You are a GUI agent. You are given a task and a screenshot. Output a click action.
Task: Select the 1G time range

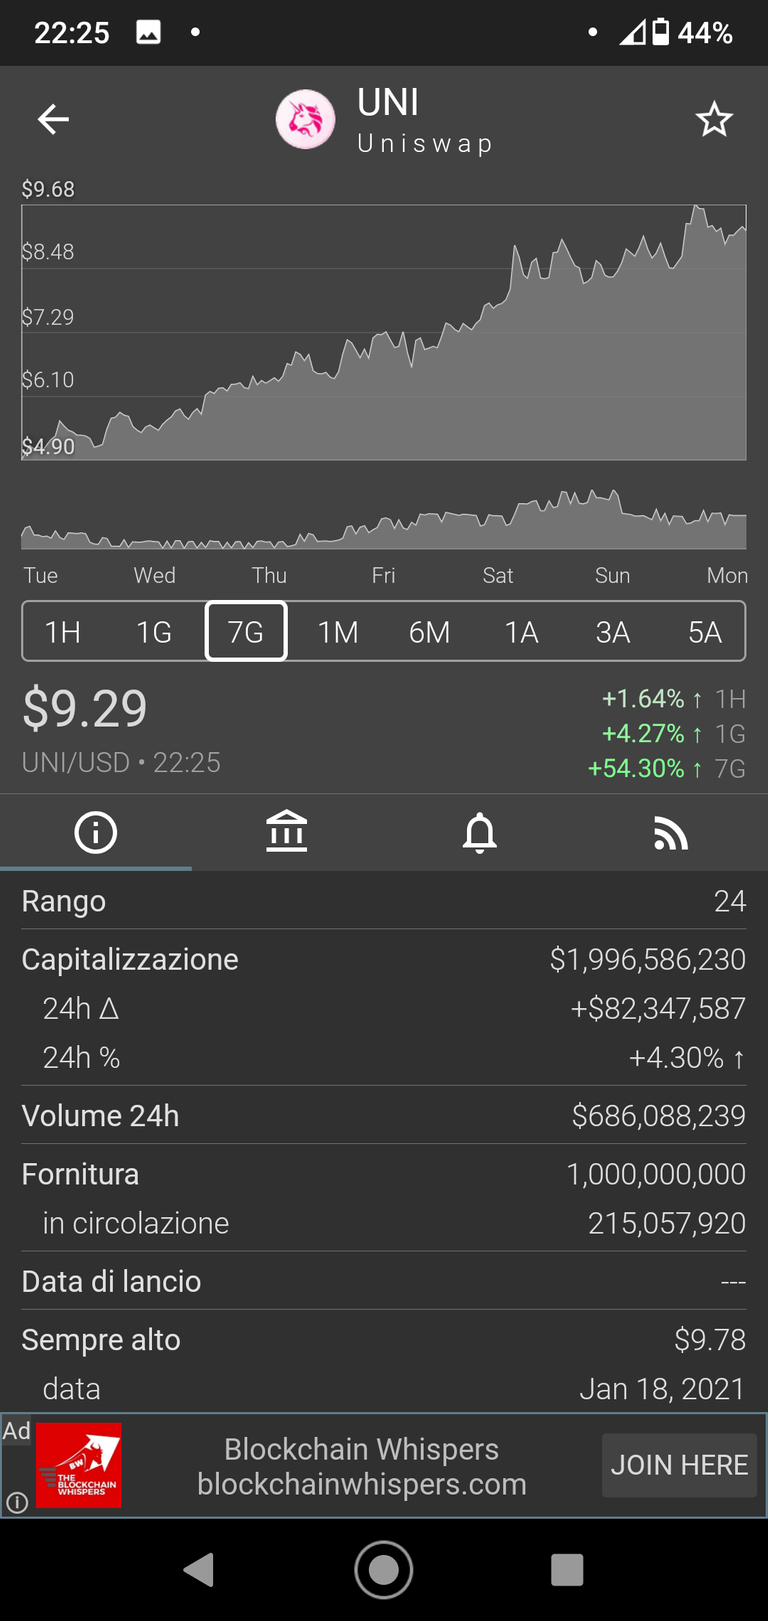(x=154, y=632)
